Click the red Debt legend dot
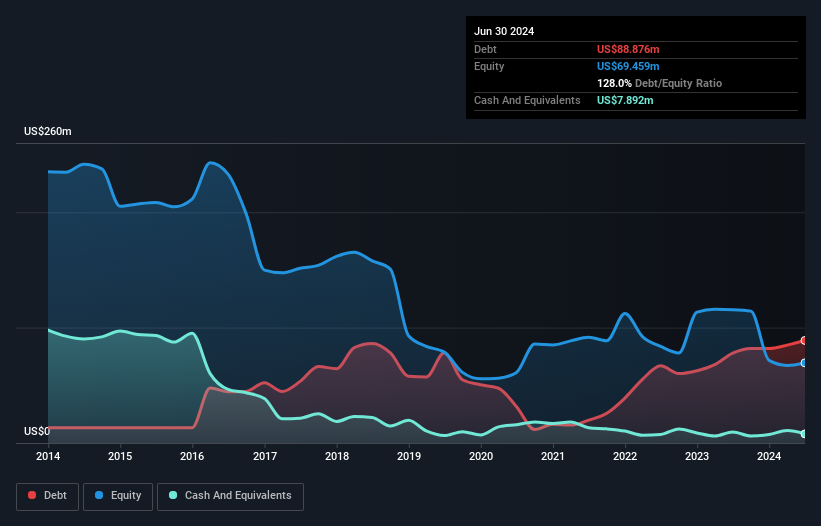This screenshot has width=821, height=526. point(32,495)
